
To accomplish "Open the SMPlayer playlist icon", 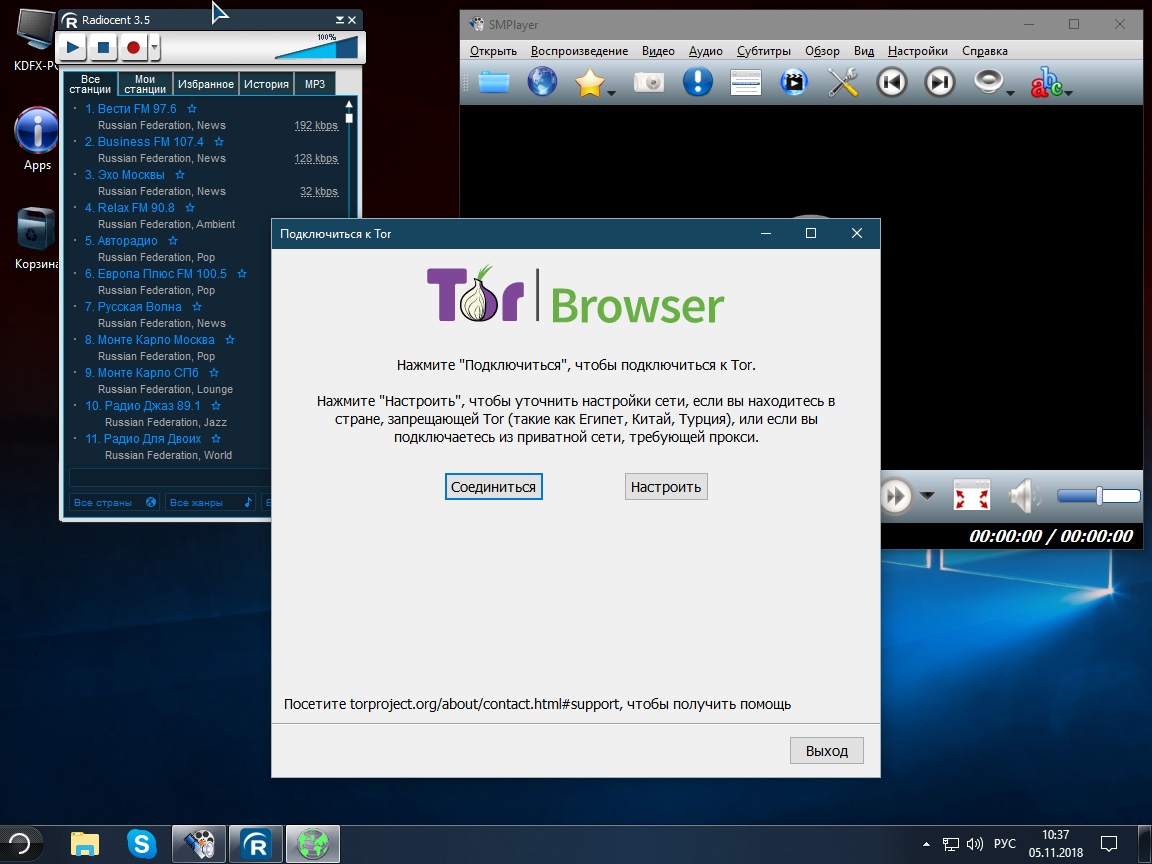I will point(746,82).
